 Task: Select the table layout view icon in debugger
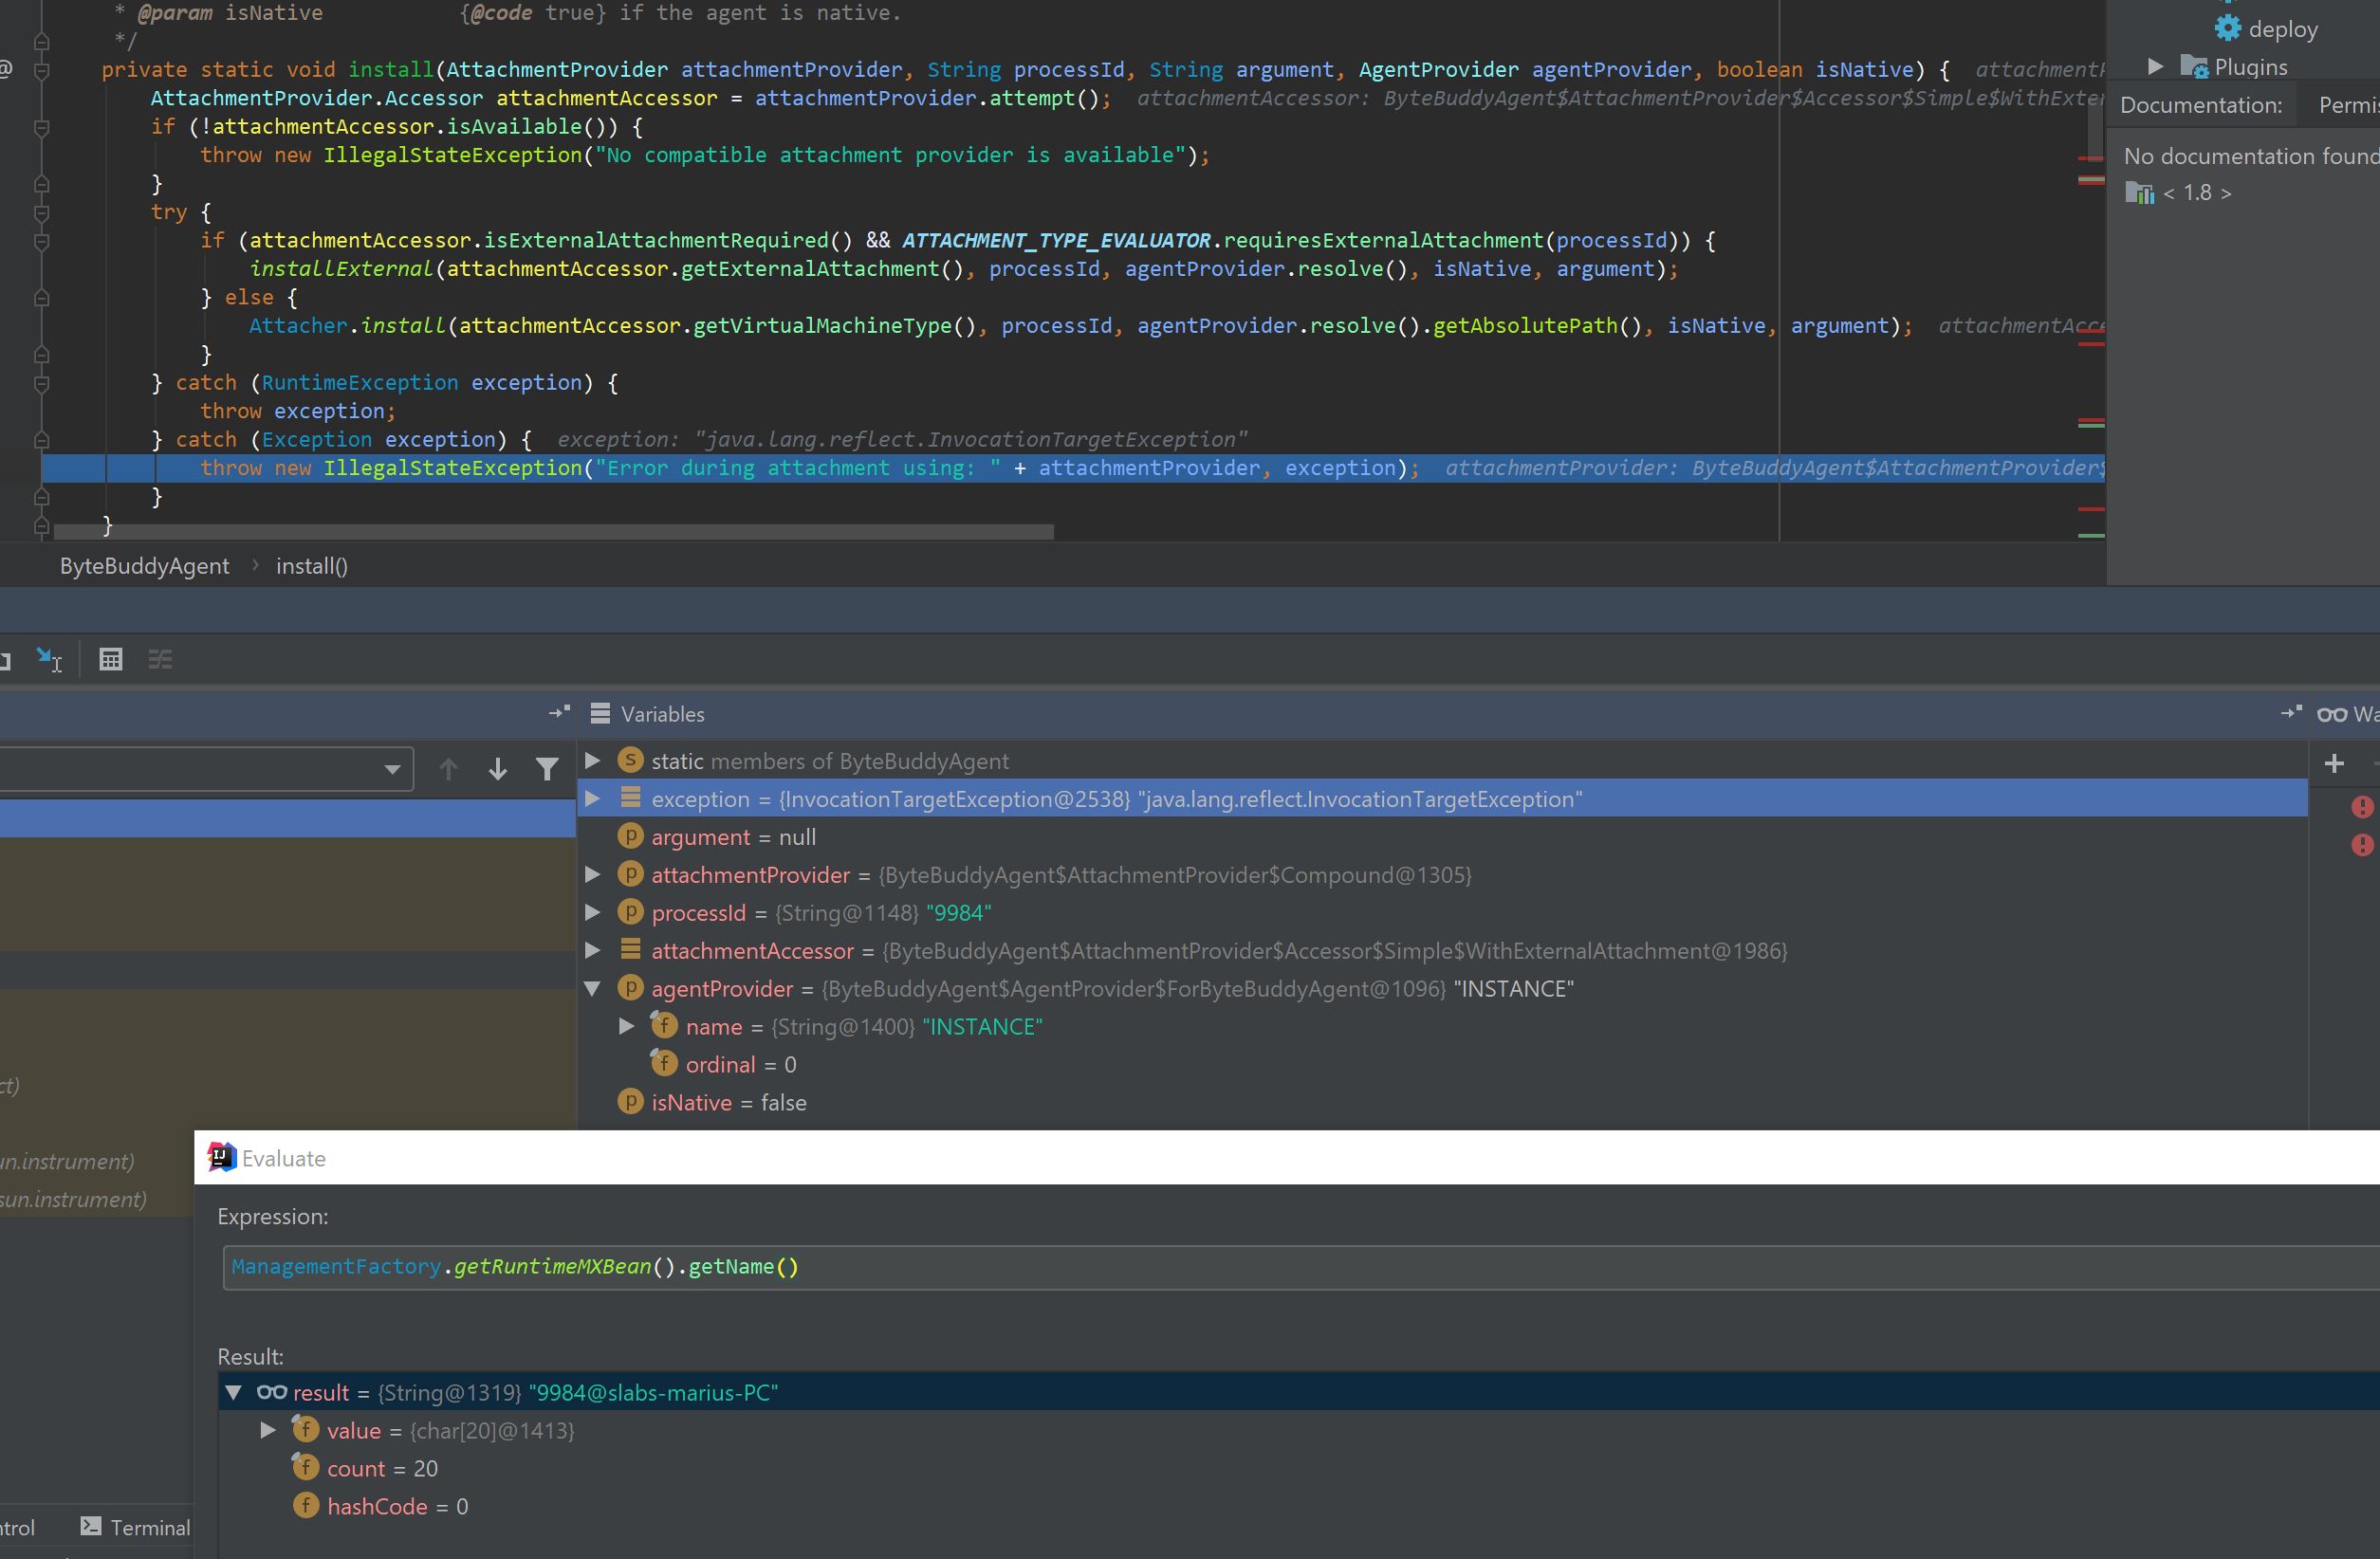tap(110, 658)
